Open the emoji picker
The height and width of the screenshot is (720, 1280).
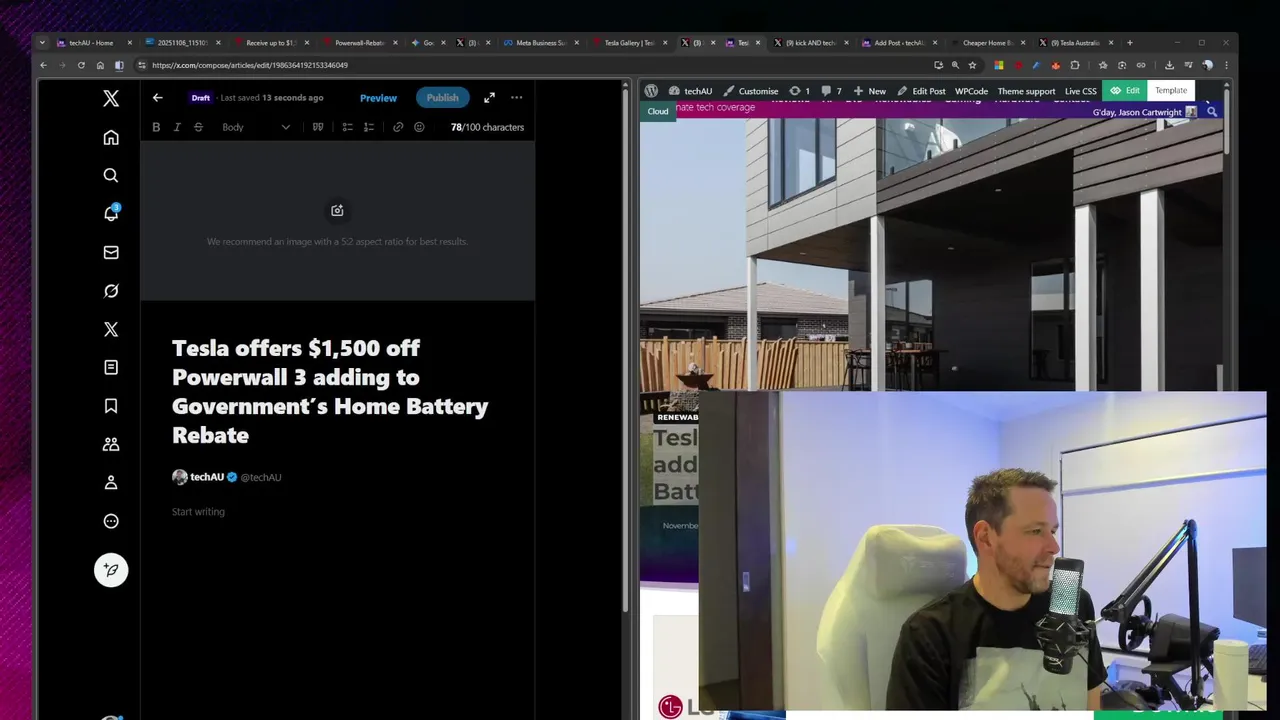pyautogui.click(x=419, y=127)
